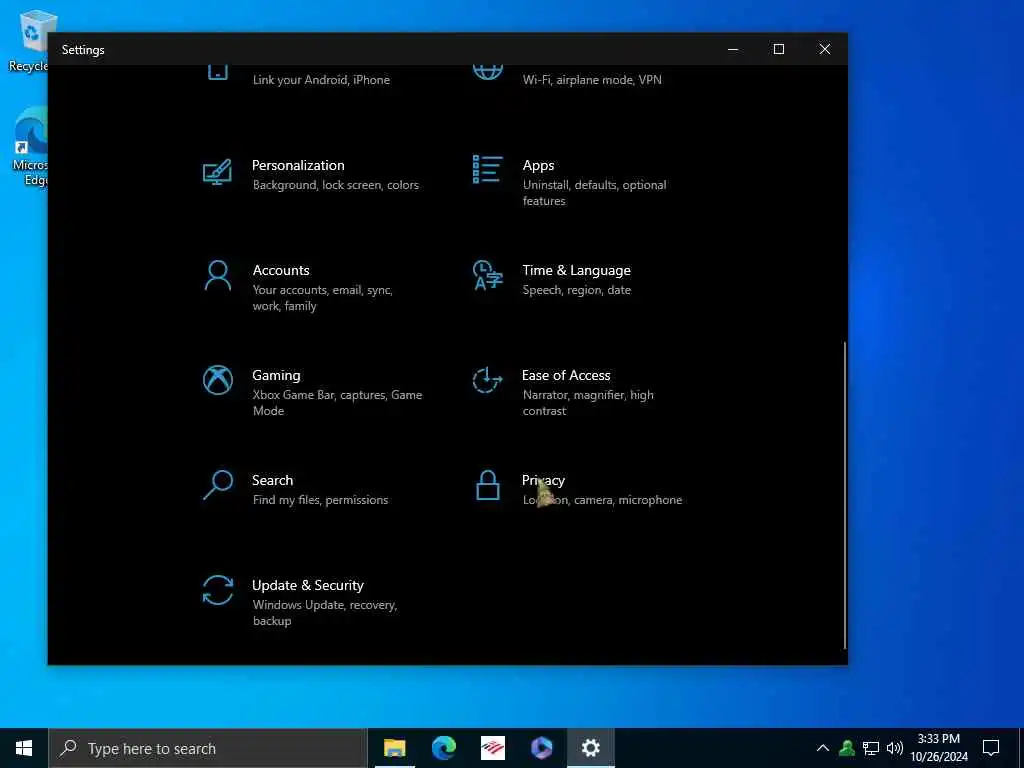This screenshot has height=768, width=1024.
Task: Click "Link your Android, iPhone" text
Action: (321, 80)
